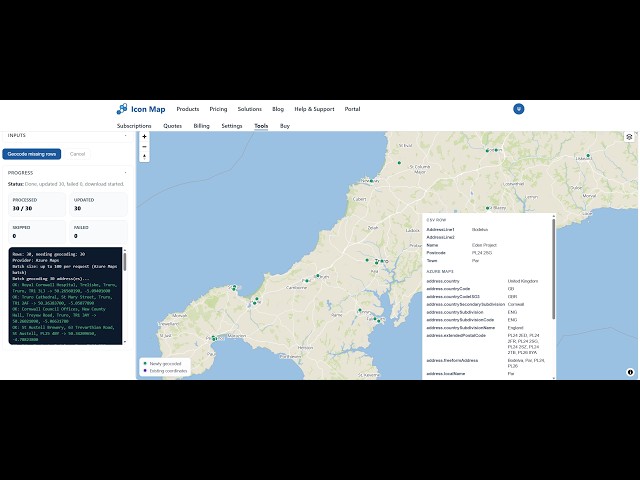This screenshot has height=480, width=640.
Task: Click the address.country value United Kingdom
Action: (523, 281)
